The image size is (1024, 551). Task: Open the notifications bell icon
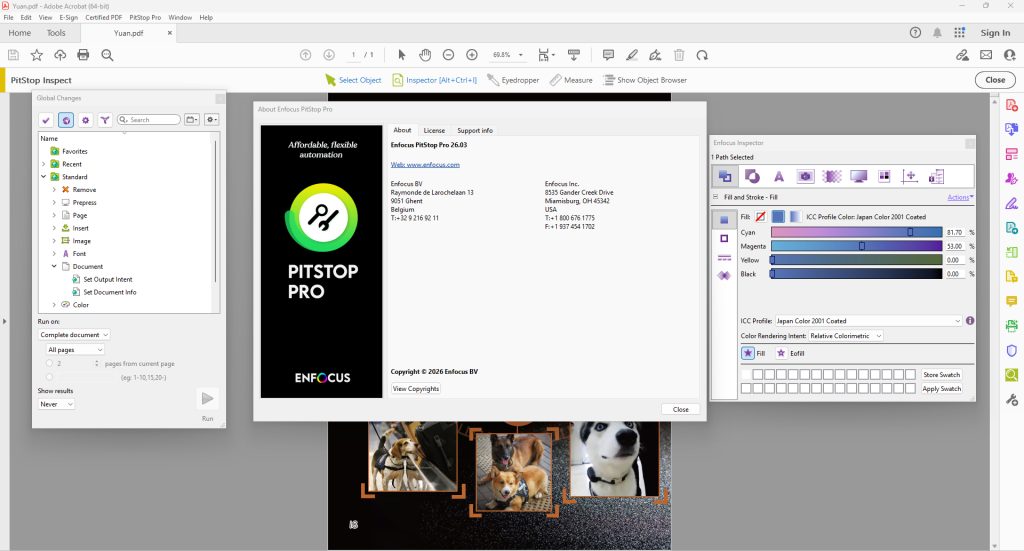coord(937,33)
